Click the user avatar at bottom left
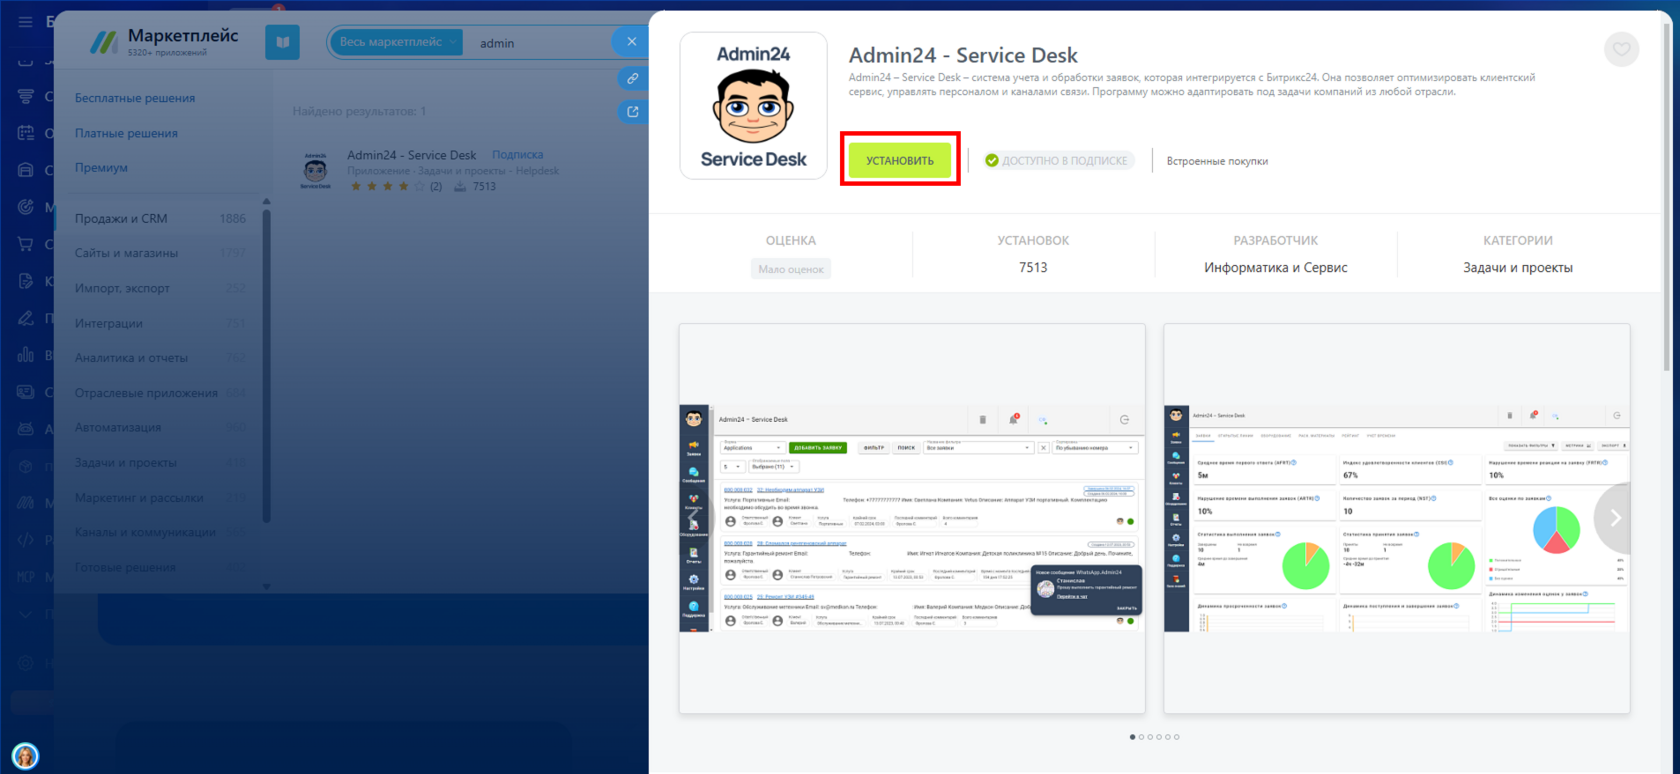This screenshot has height=774, width=1680. point(25,755)
